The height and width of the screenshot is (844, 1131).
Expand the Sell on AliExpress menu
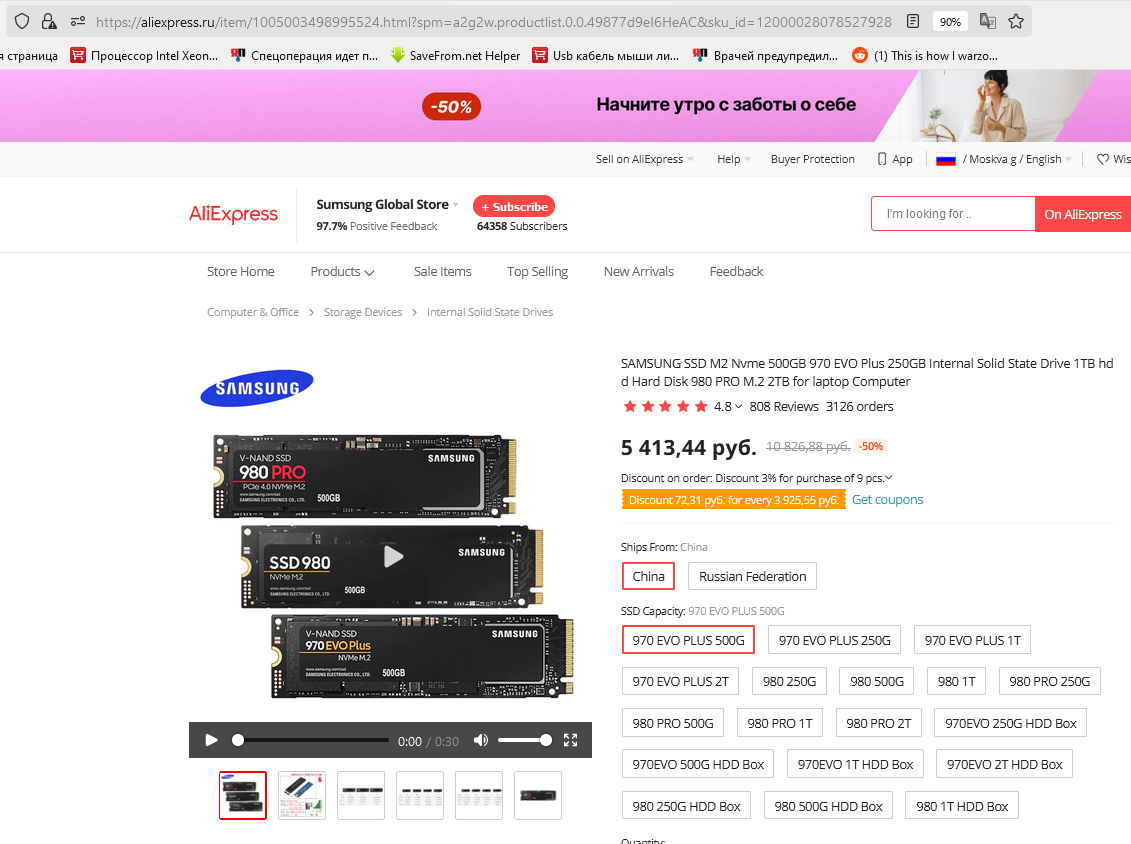[644, 159]
